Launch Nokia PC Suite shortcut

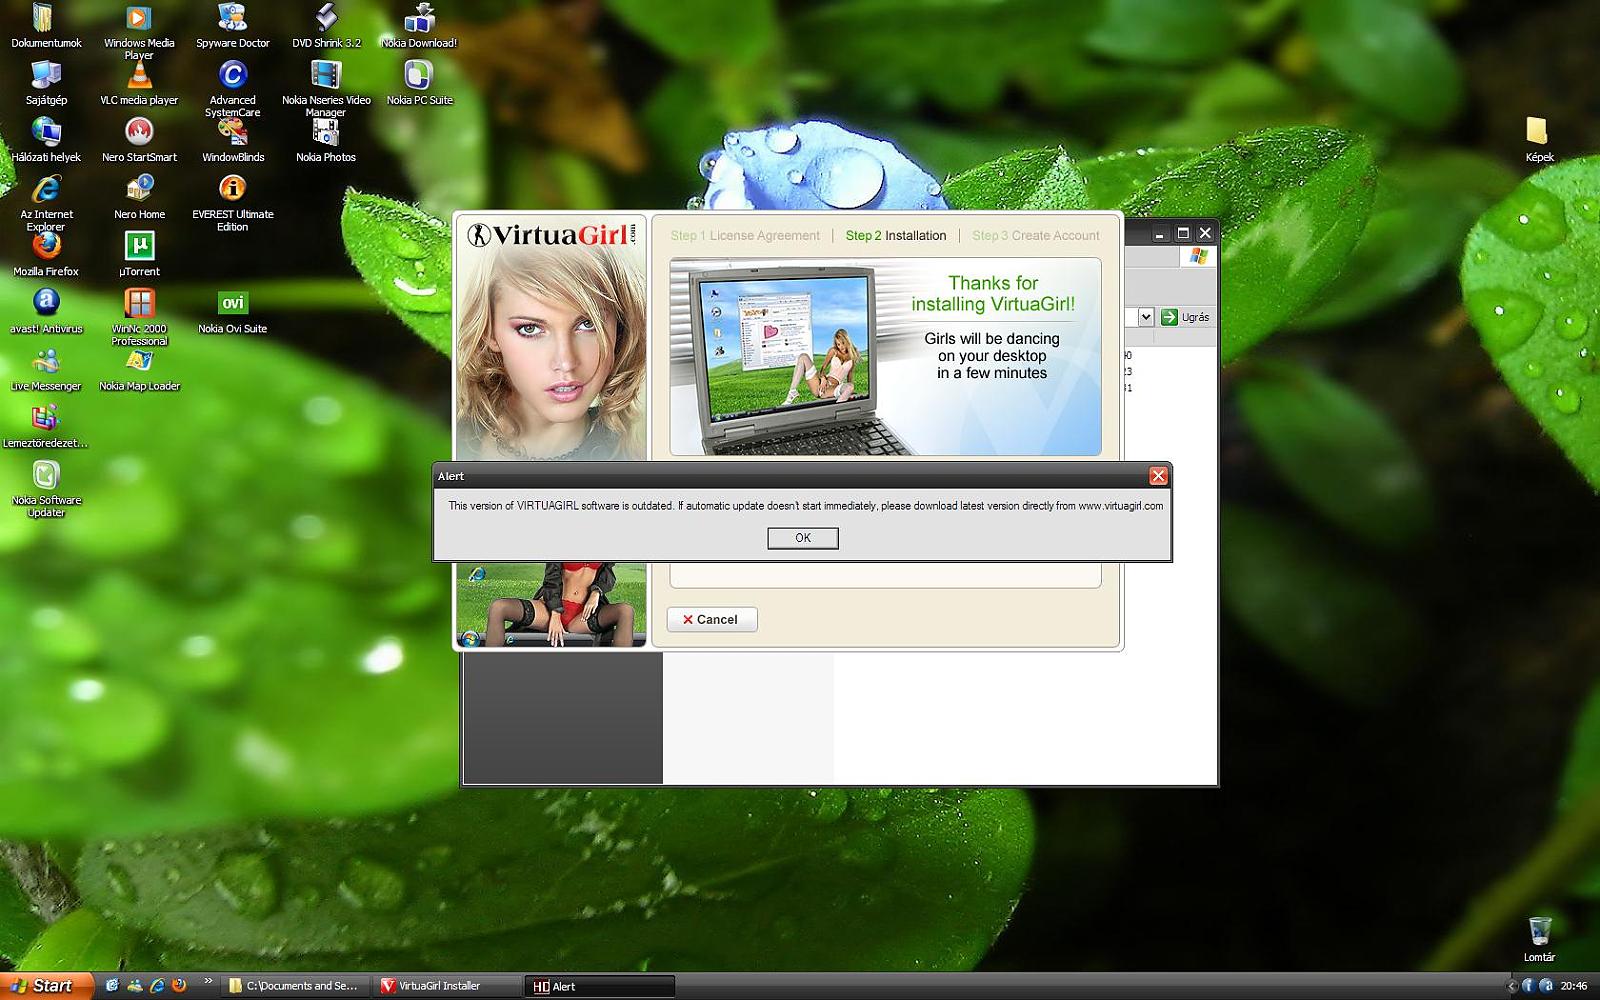(x=419, y=84)
